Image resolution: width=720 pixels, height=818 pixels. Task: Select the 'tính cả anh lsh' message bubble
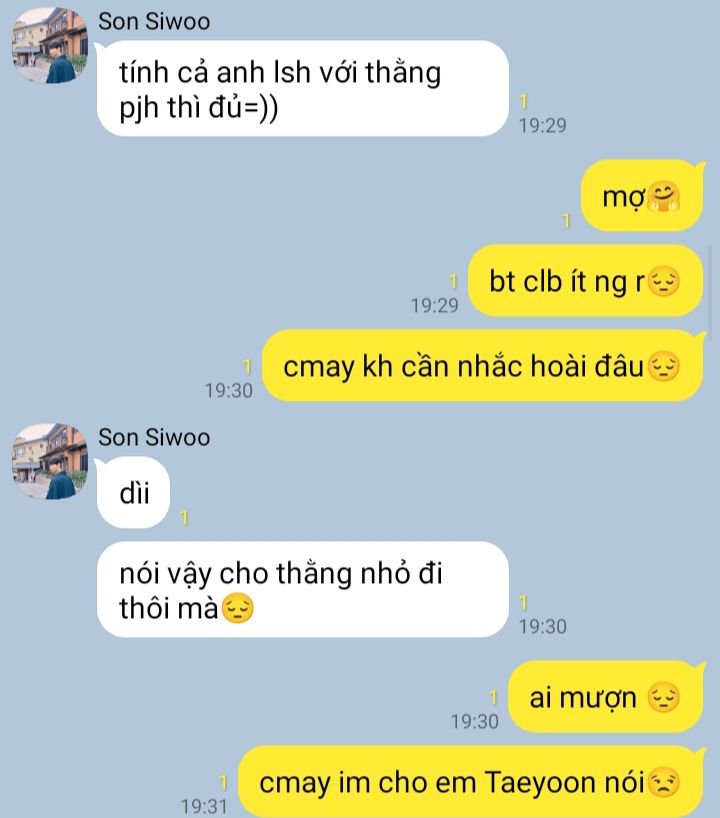pyautogui.click(x=303, y=89)
